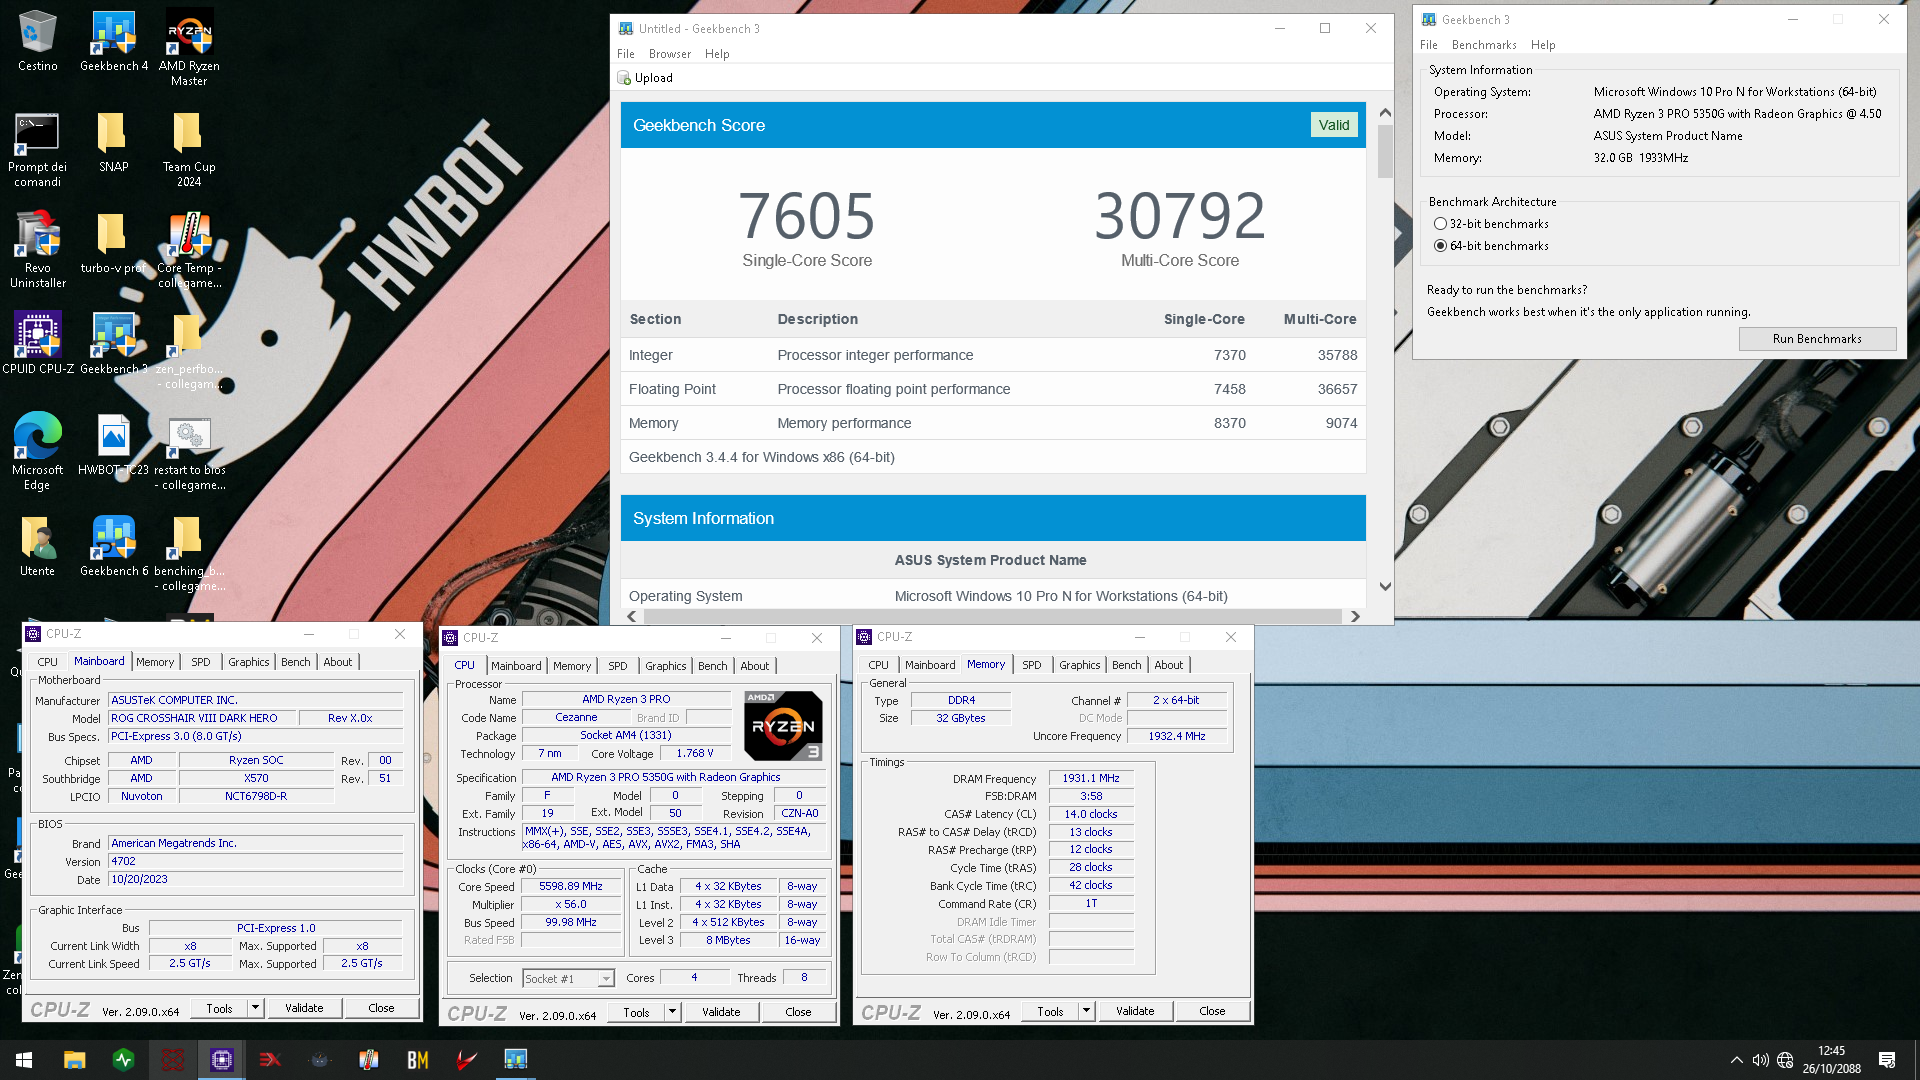Launch AMD Ryzen Master shortcut
Screen dimensions: 1920x1080
pyautogui.click(x=189, y=48)
